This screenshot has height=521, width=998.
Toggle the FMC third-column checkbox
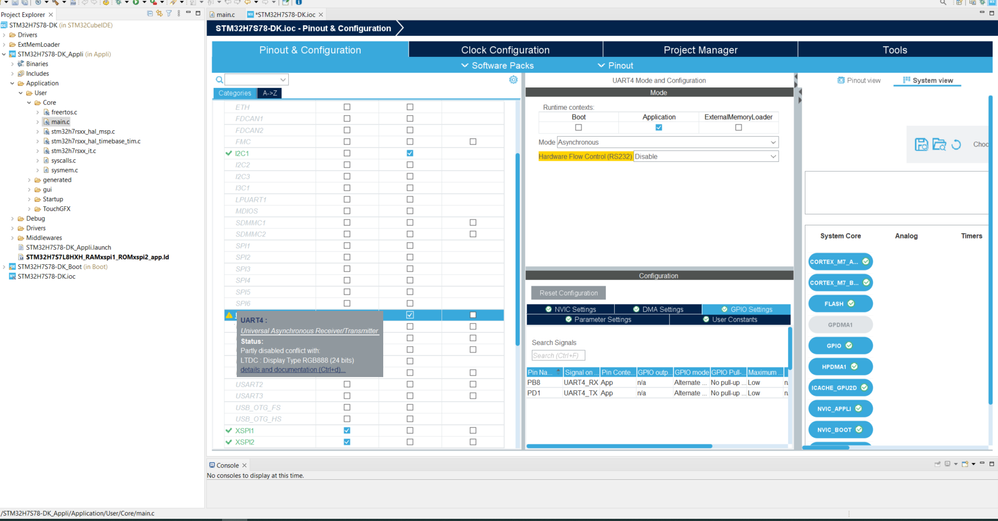(473, 142)
